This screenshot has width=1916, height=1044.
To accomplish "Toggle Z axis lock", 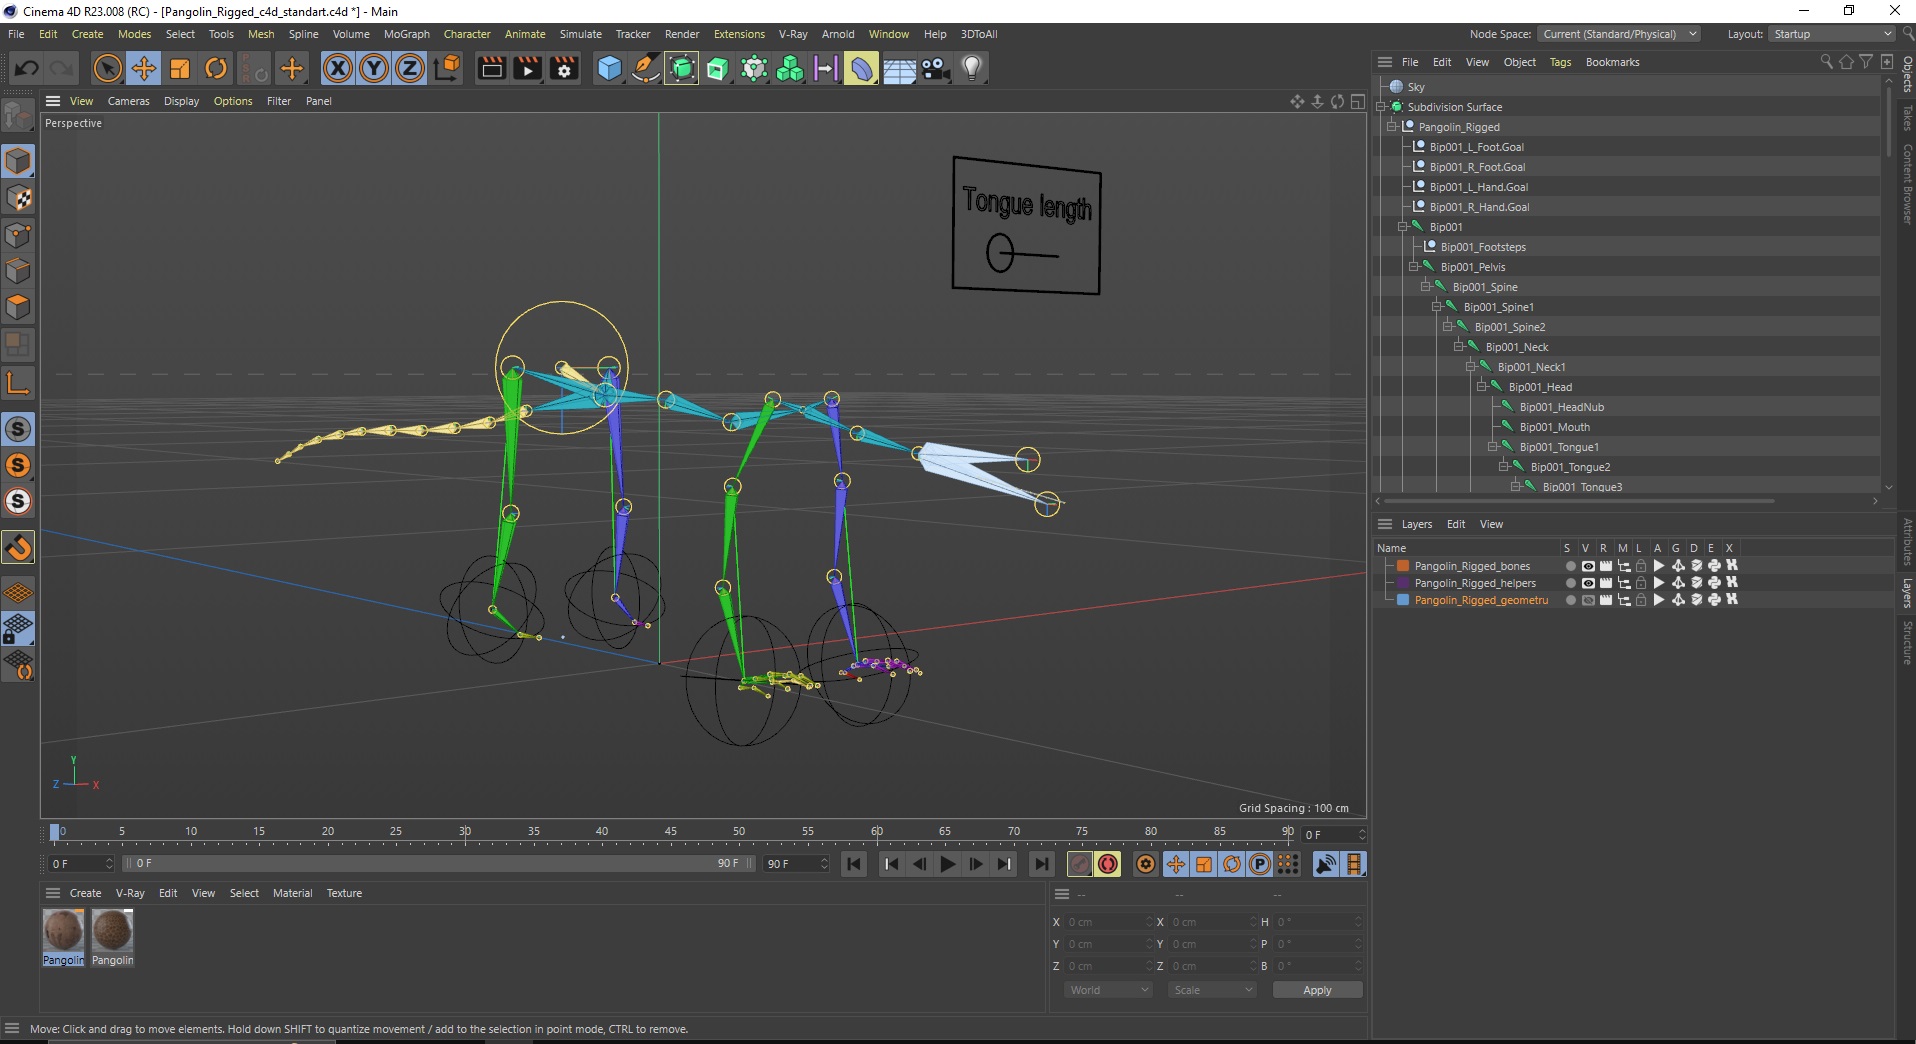I will (410, 68).
